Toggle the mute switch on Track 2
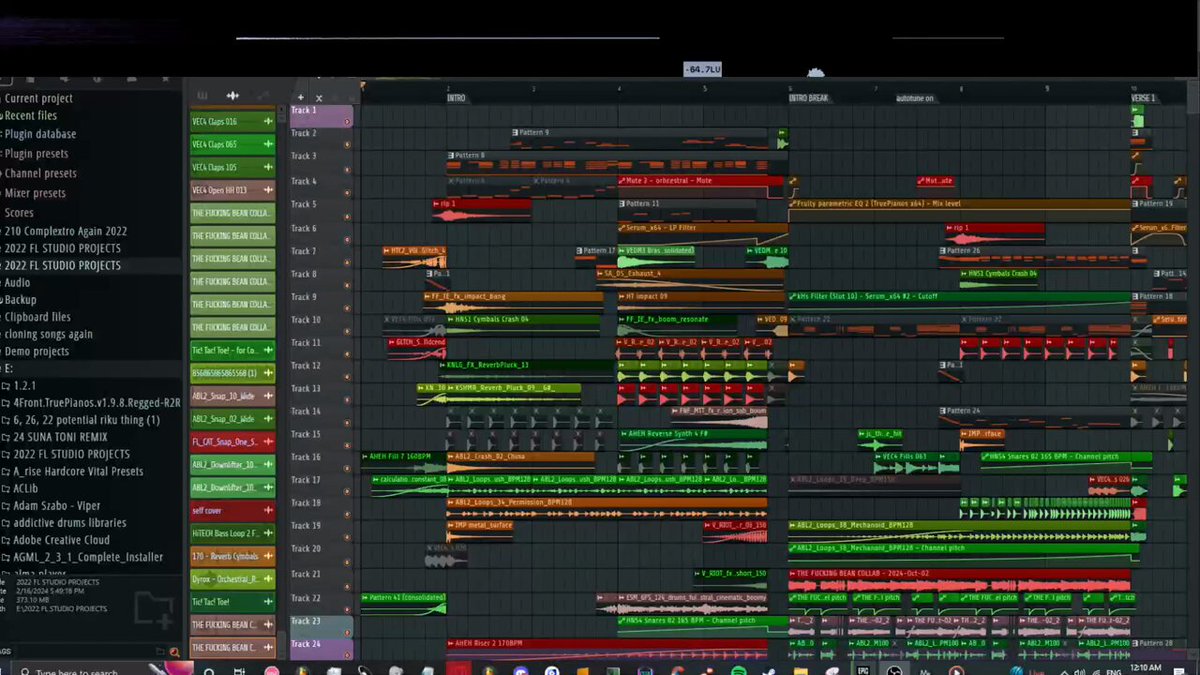 [347, 144]
